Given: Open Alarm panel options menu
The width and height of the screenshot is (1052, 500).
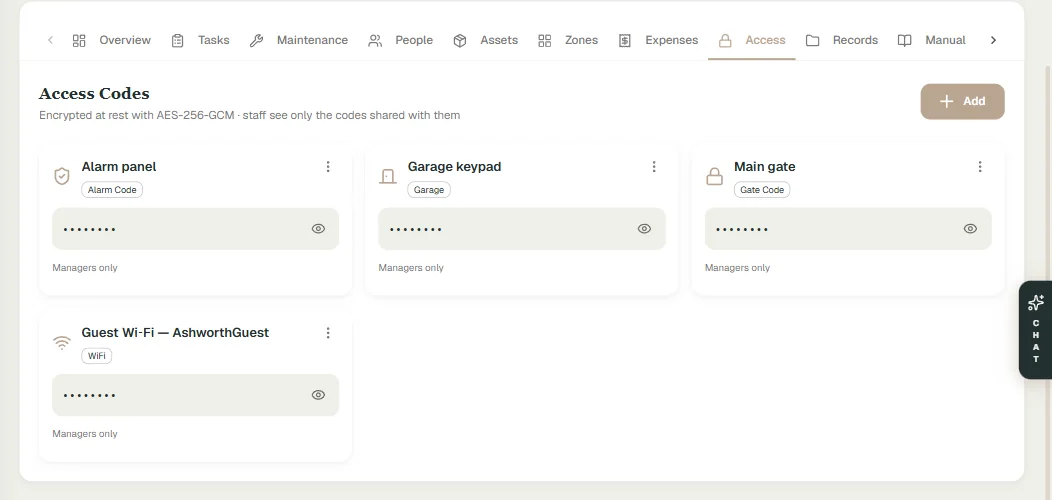Looking at the screenshot, I should coord(328,166).
